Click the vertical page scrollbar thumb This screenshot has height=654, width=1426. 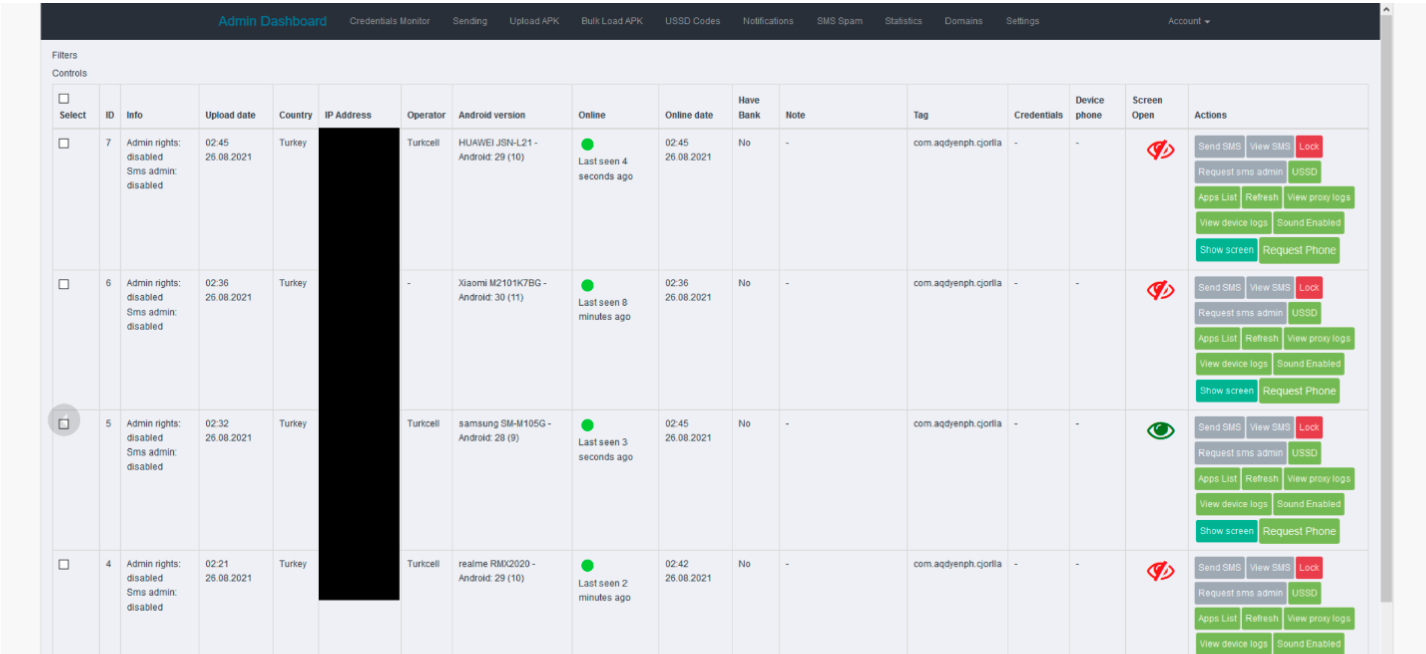tap(1386, 308)
